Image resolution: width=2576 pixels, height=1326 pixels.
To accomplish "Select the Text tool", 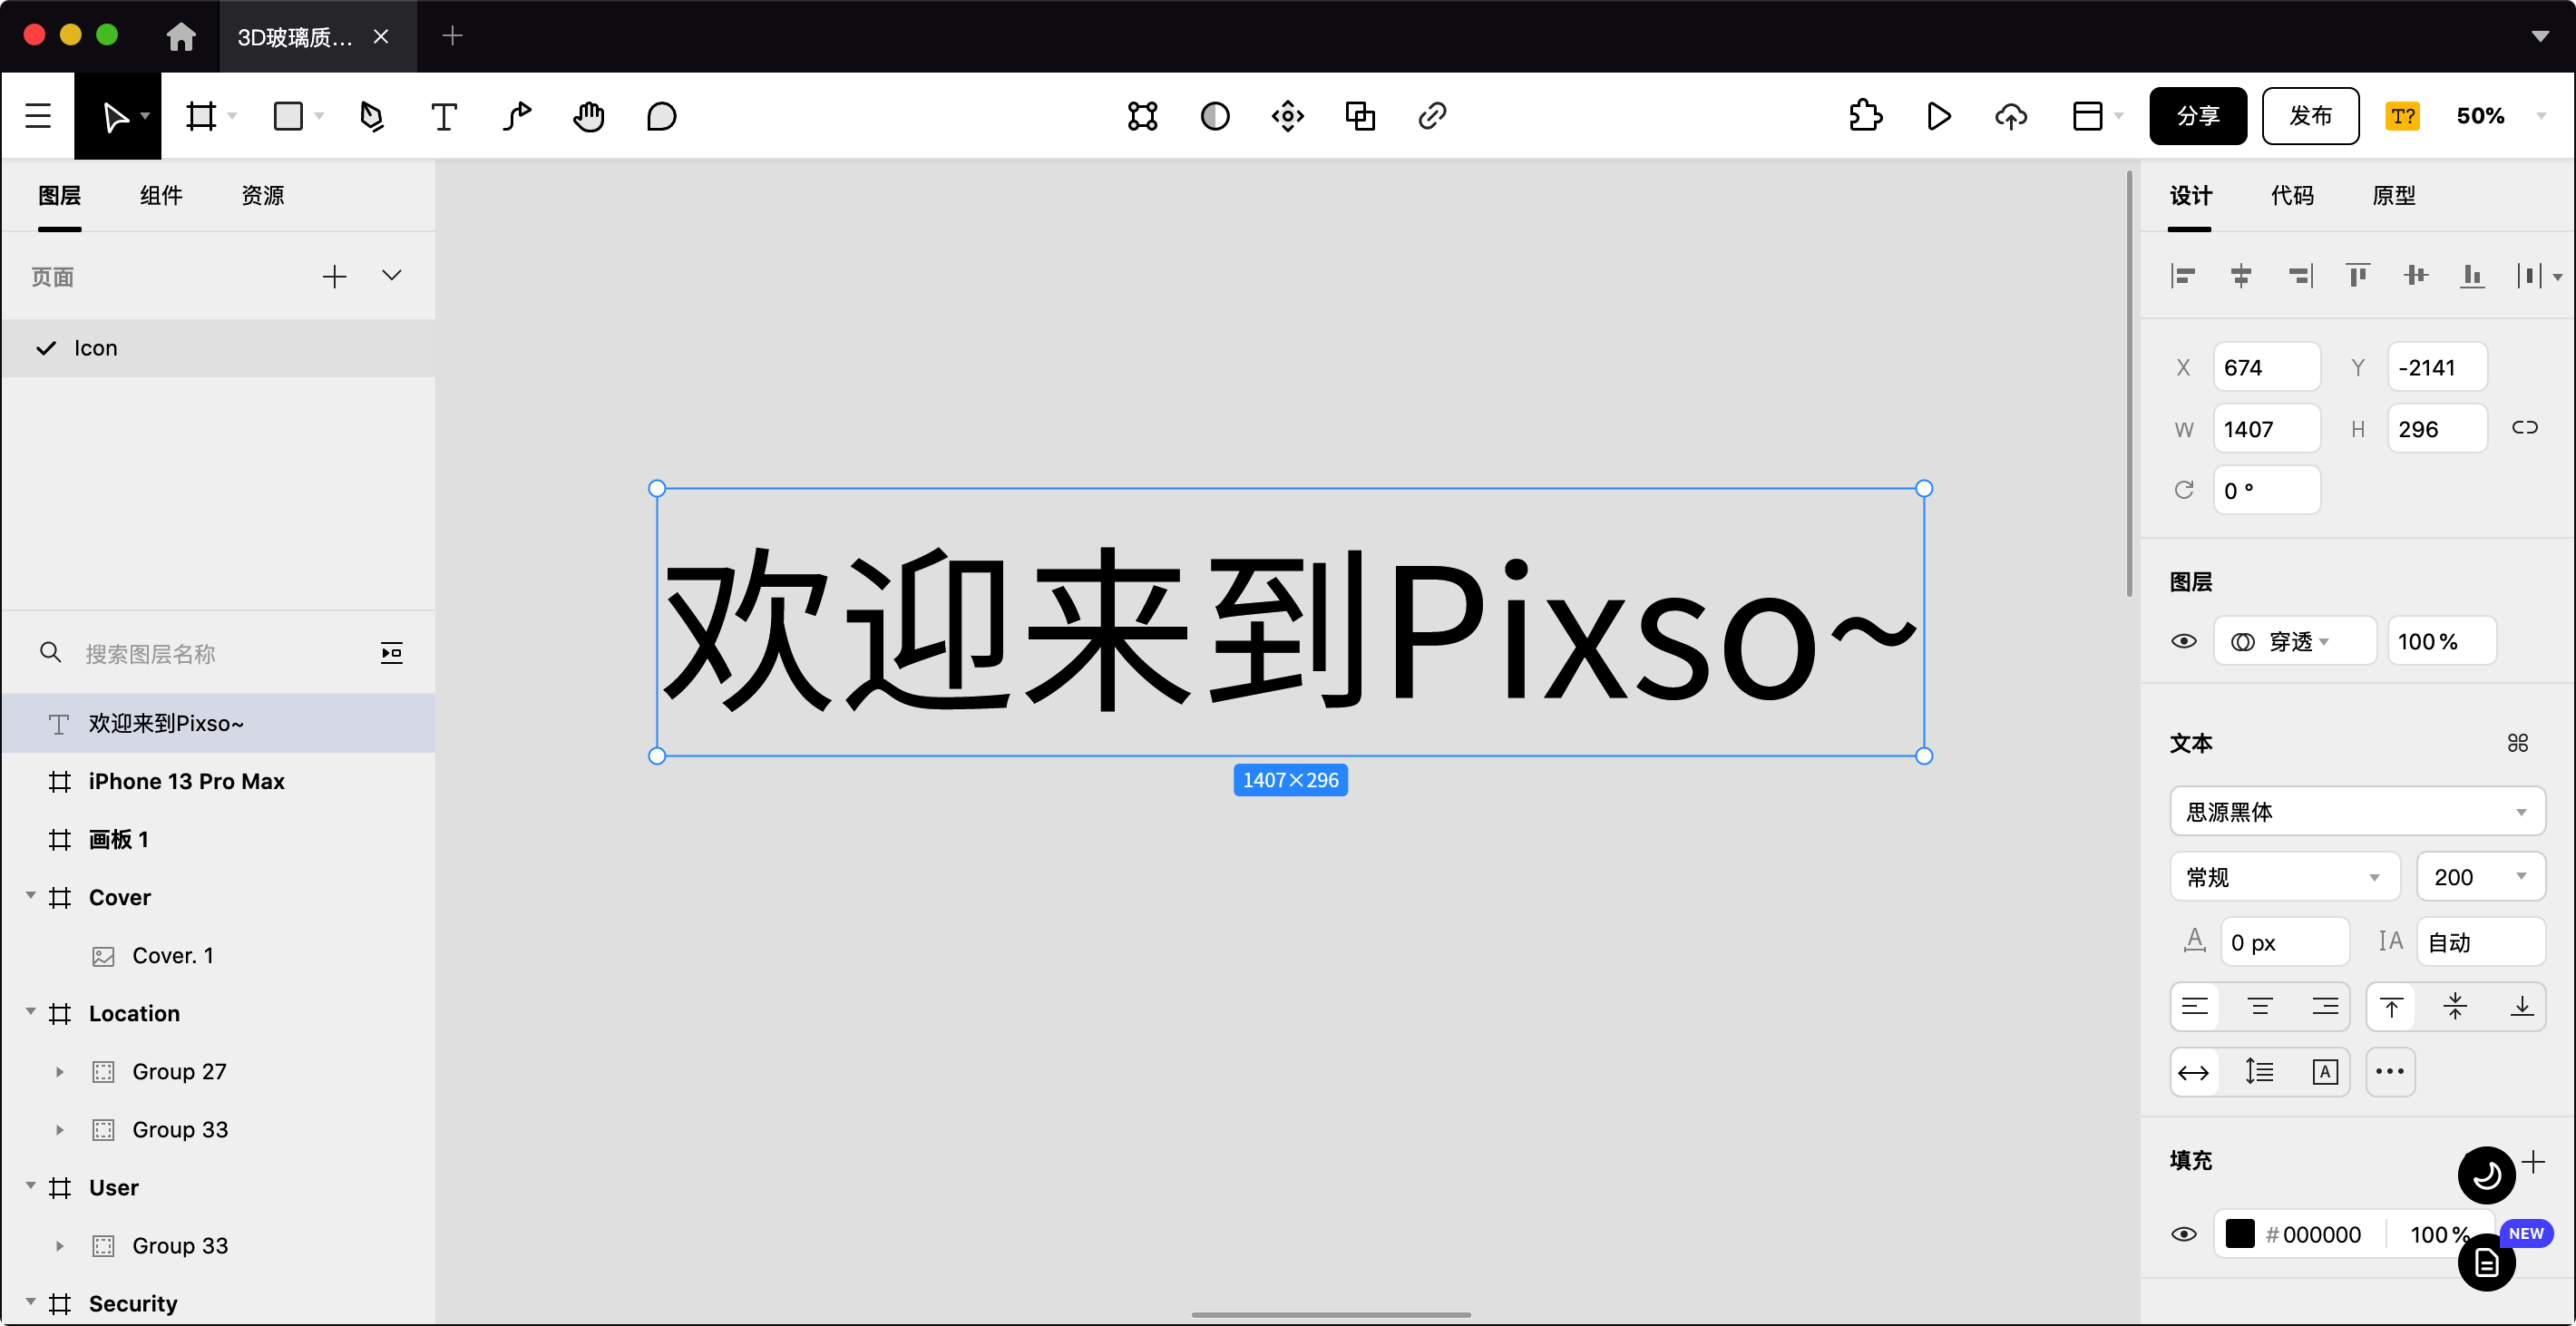I will pyautogui.click(x=443, y=116).
